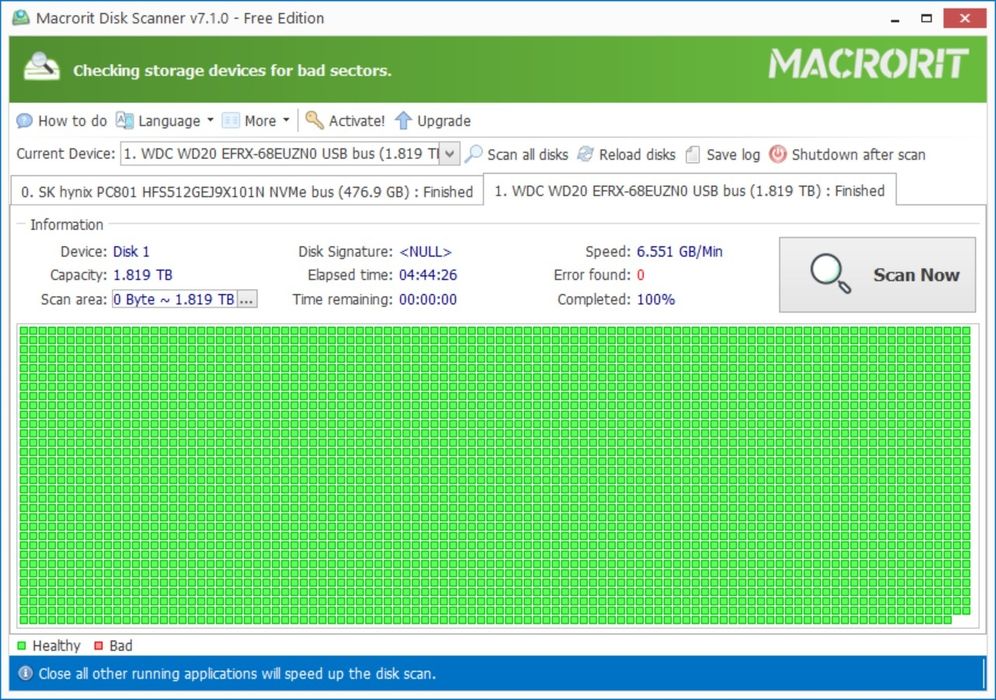Screen dimensions: 996x700
Task: Click the disk scanner banner icon
Action: [41, 67]
